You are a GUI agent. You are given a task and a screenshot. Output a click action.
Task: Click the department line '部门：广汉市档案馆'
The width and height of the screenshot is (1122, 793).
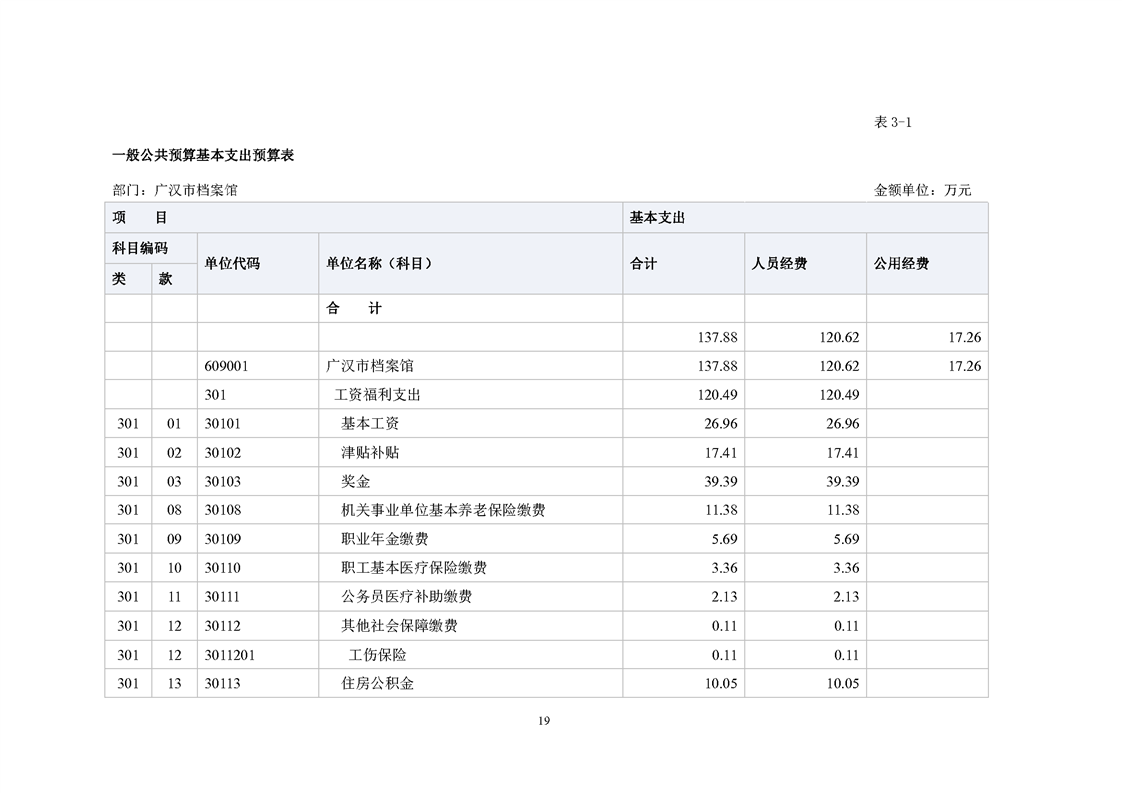175,190
